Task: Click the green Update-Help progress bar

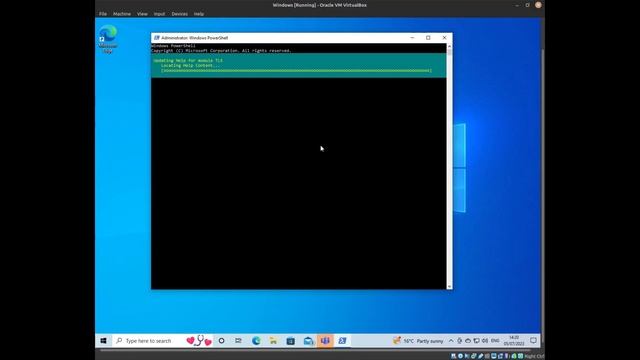Action: pyautogui.click(x=296, y=71)
